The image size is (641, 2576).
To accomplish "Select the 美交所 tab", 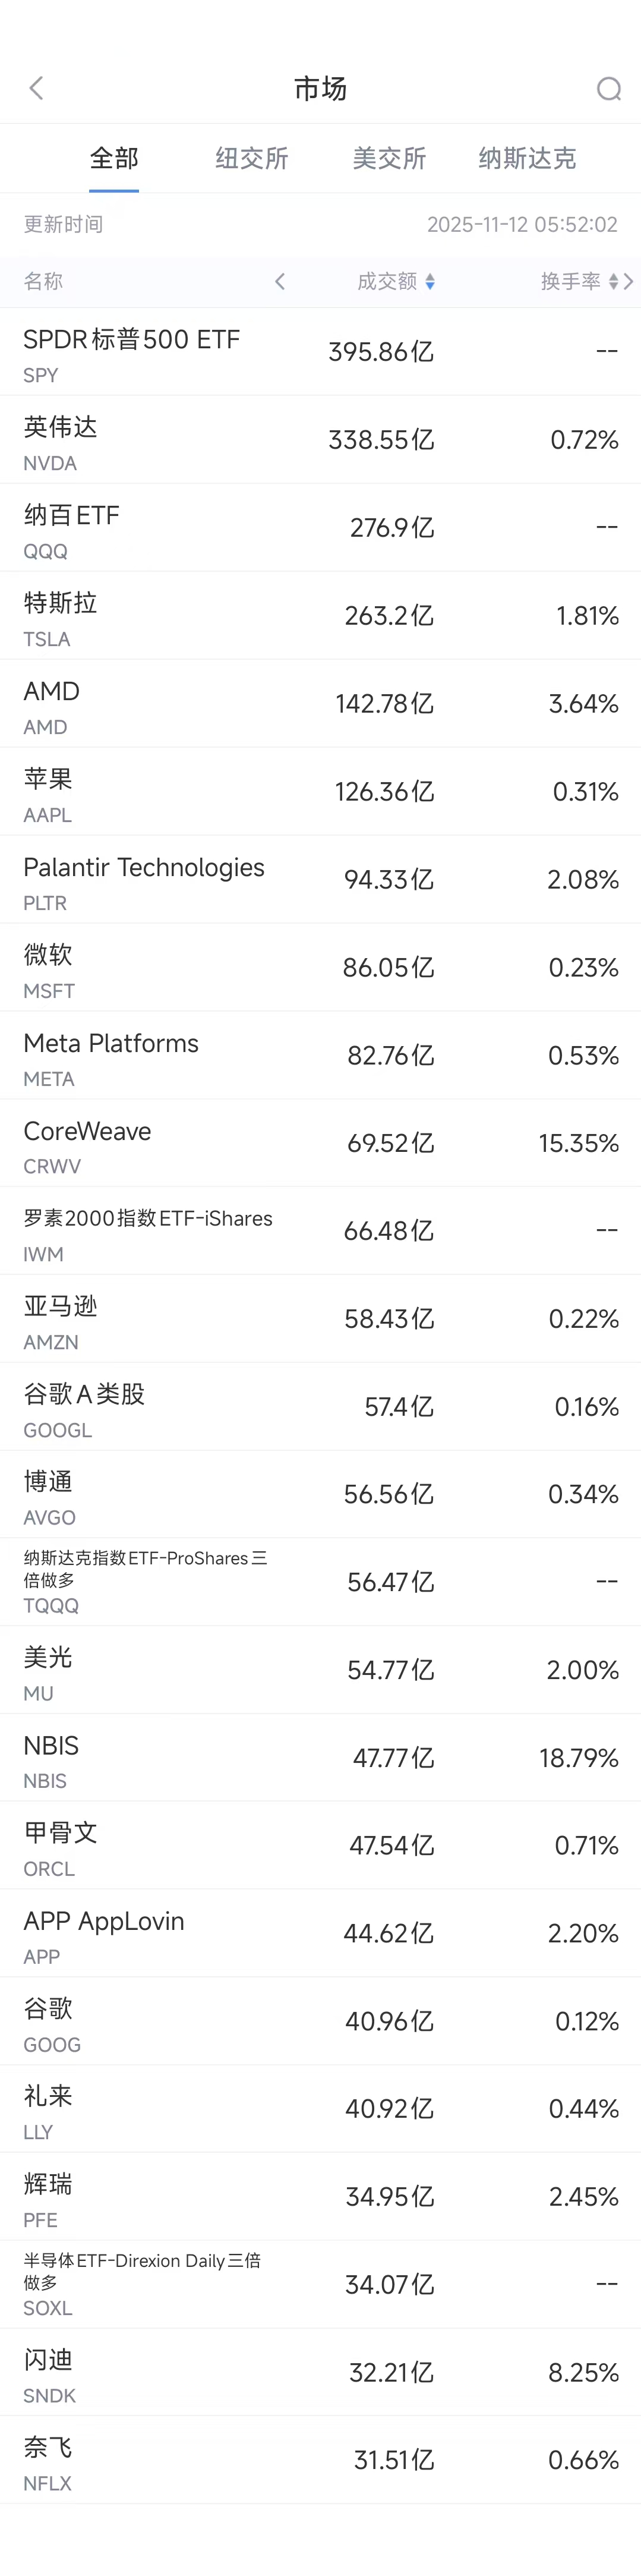I will (x=389, y=158).
